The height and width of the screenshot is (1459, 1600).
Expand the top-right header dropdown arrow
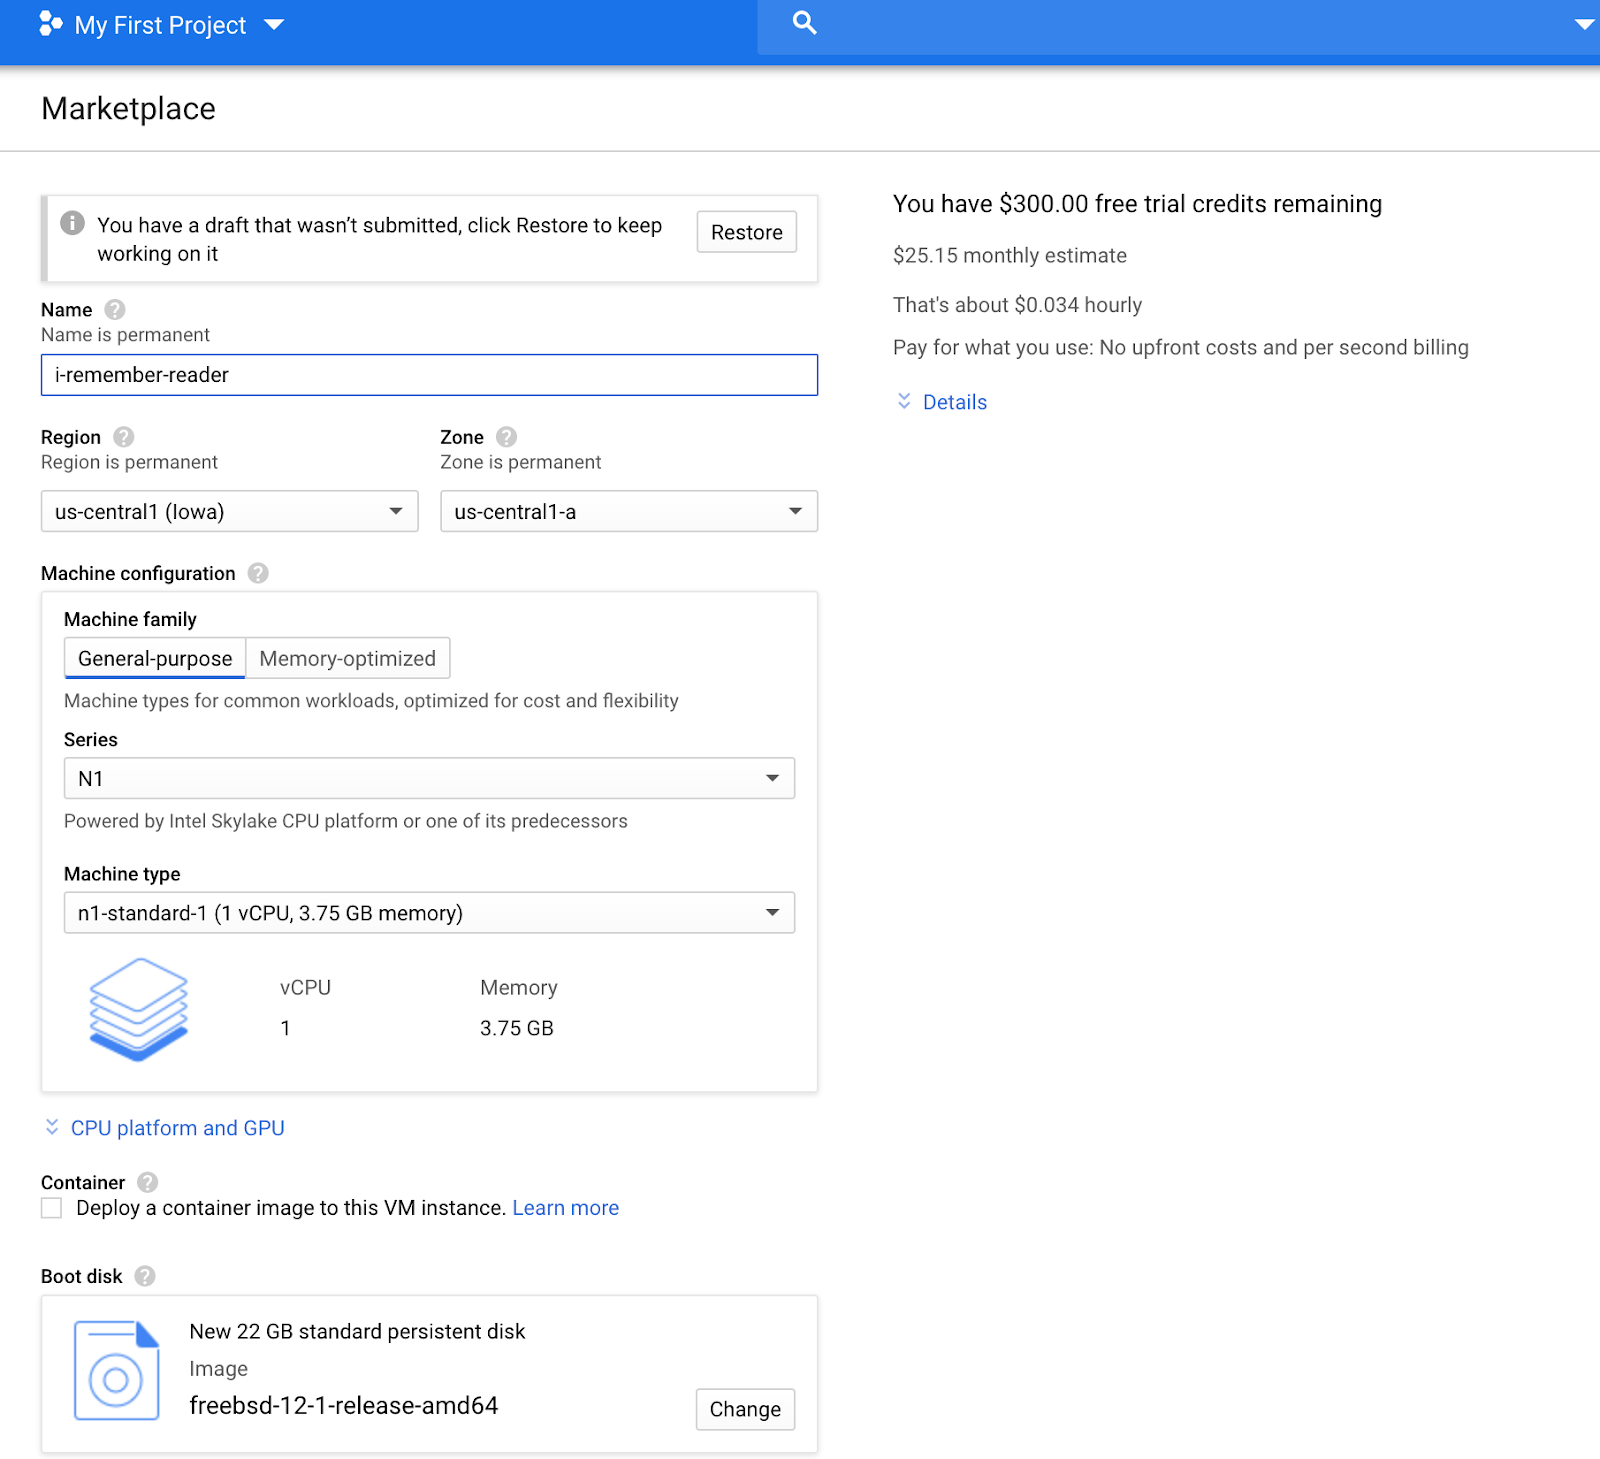point(1584,25)
